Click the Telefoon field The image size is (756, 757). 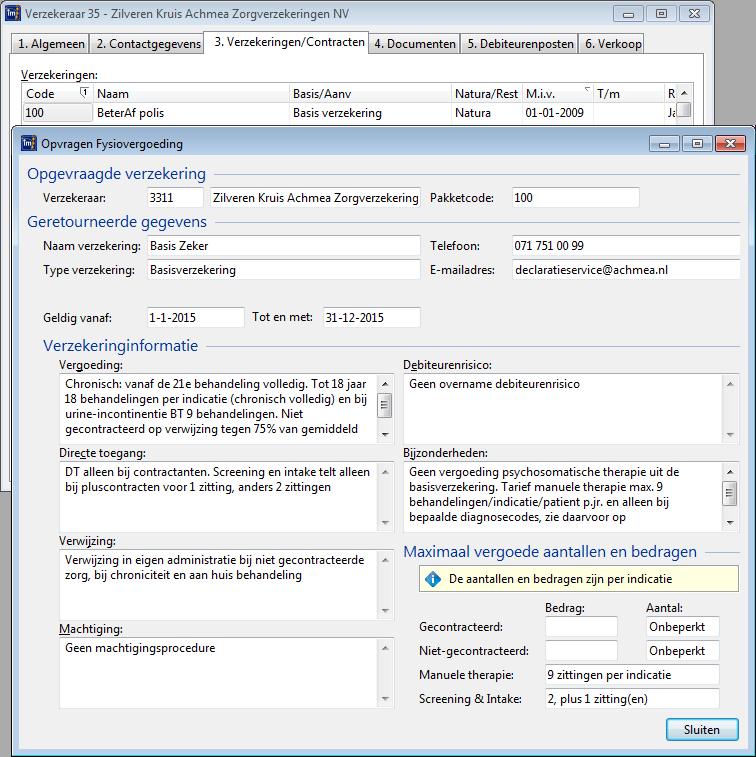pyautogui.click(x=626, y=246)
